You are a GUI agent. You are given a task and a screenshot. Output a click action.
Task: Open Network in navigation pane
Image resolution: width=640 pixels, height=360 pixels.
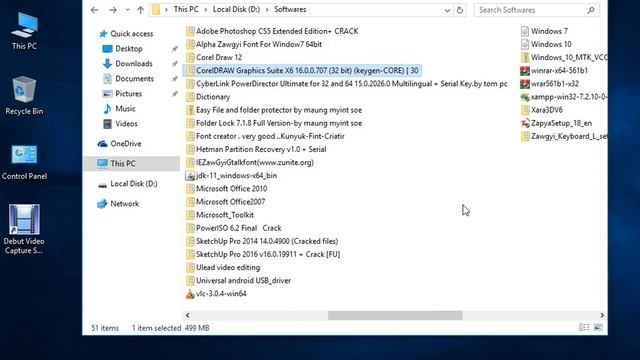coord(118,203)
